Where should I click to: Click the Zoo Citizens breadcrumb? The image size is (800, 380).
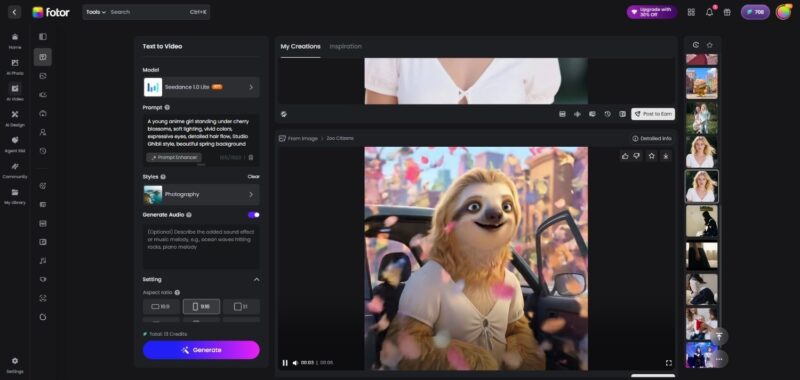tap(340, 138)
